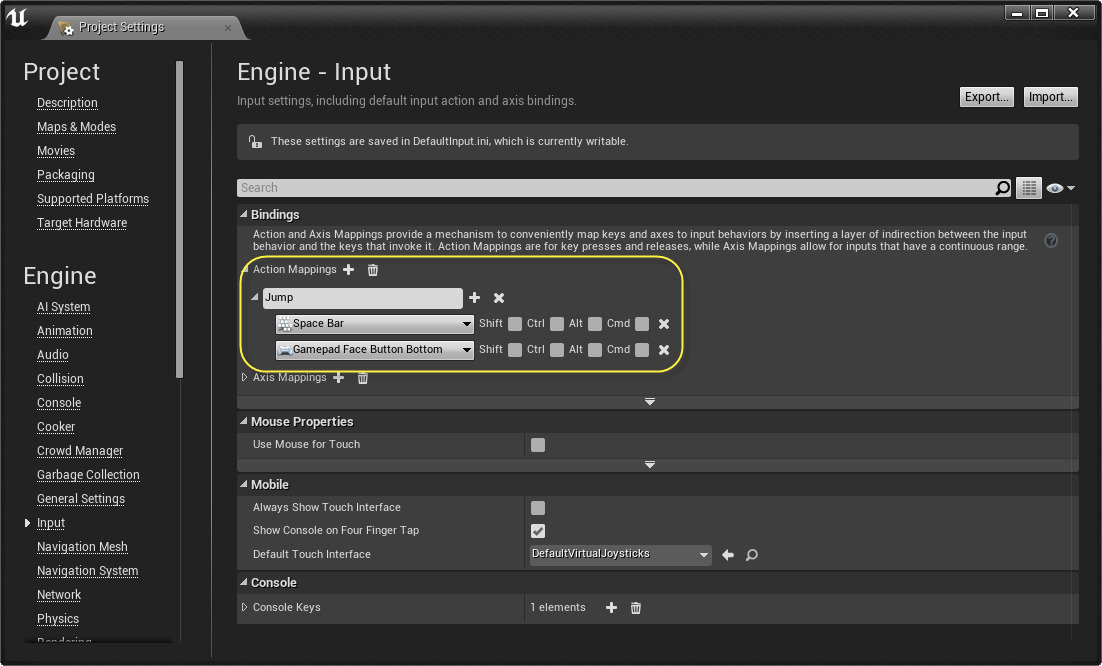1102x666 pixels.
Task: Check Shift modifier for Space Bar binding
Action: tap(515, 324)
